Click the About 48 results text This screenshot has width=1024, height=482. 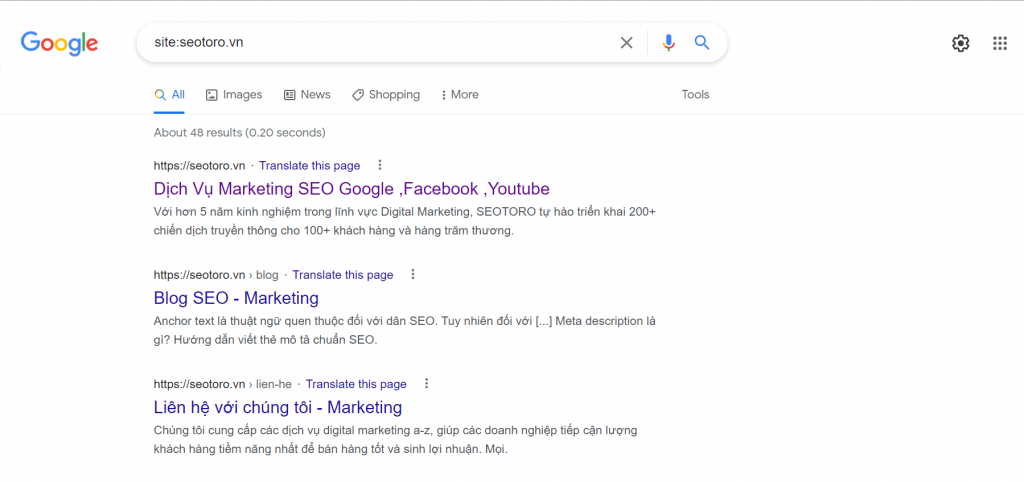240,133
